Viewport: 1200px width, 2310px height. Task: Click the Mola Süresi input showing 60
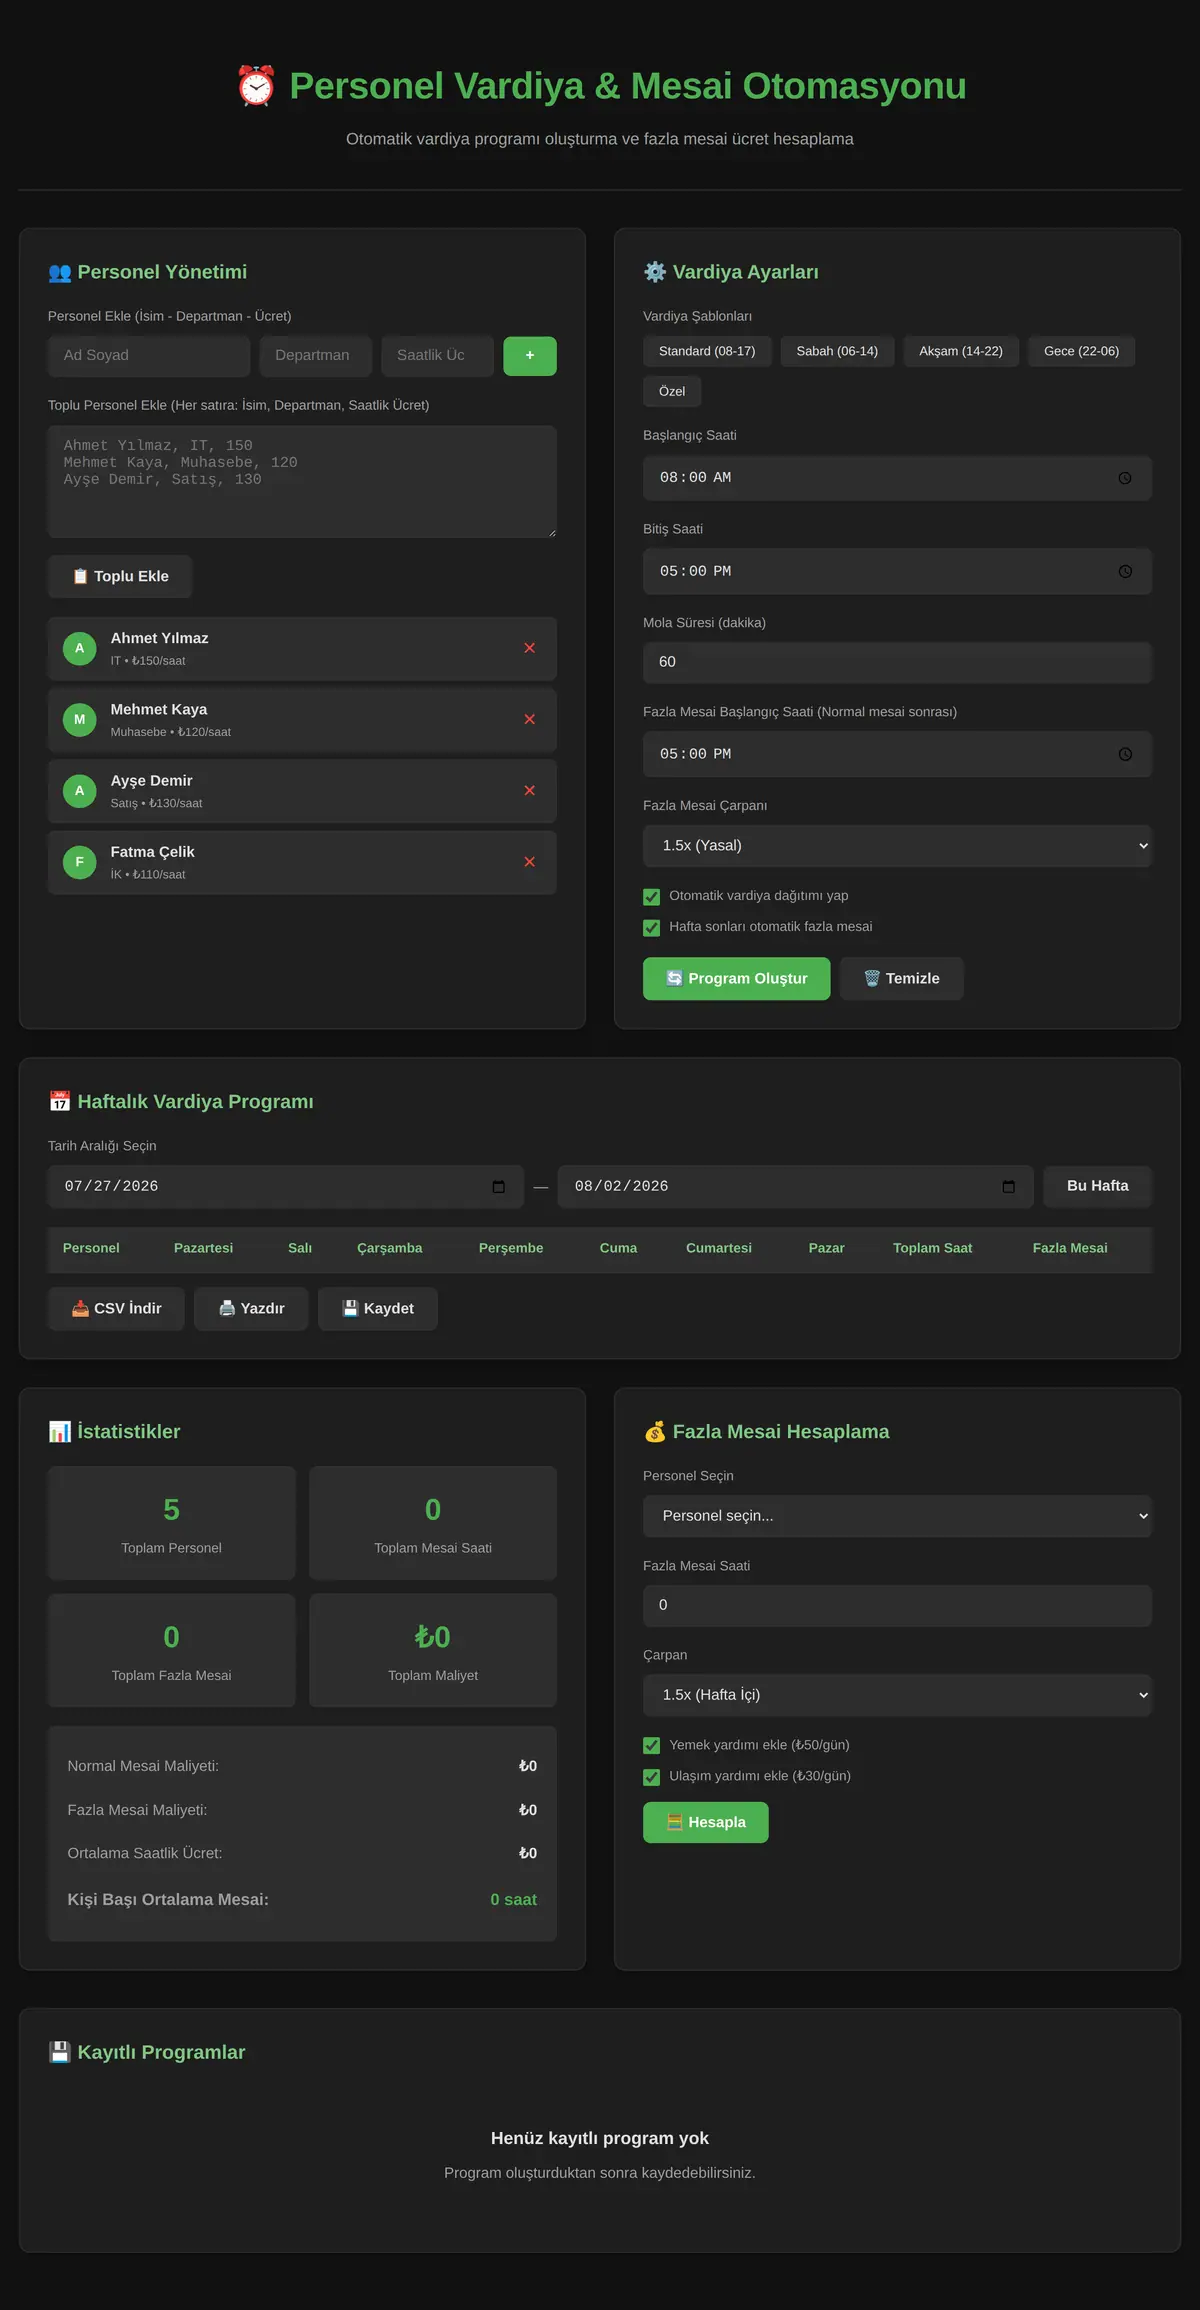(x=897, y=662)
